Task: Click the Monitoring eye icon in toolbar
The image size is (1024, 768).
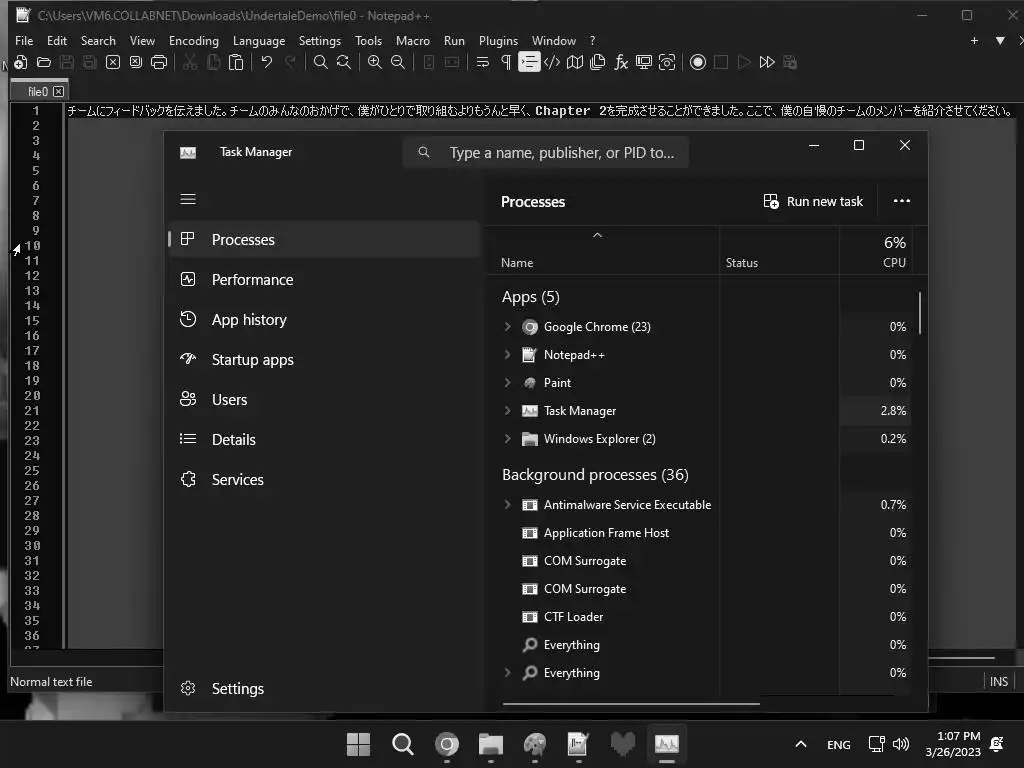Action: pos(667,62)
